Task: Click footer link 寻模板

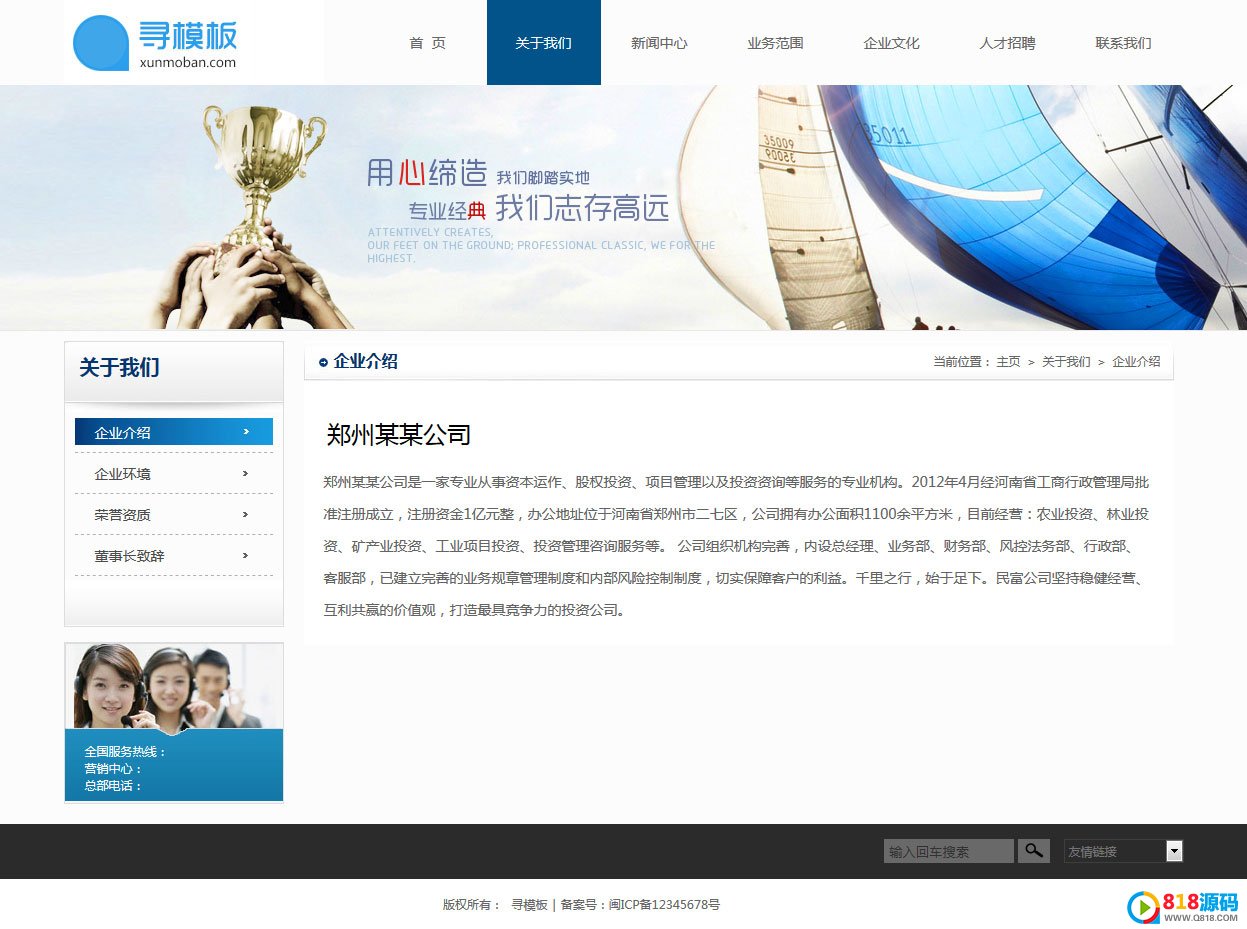Action: coord(529,905)
